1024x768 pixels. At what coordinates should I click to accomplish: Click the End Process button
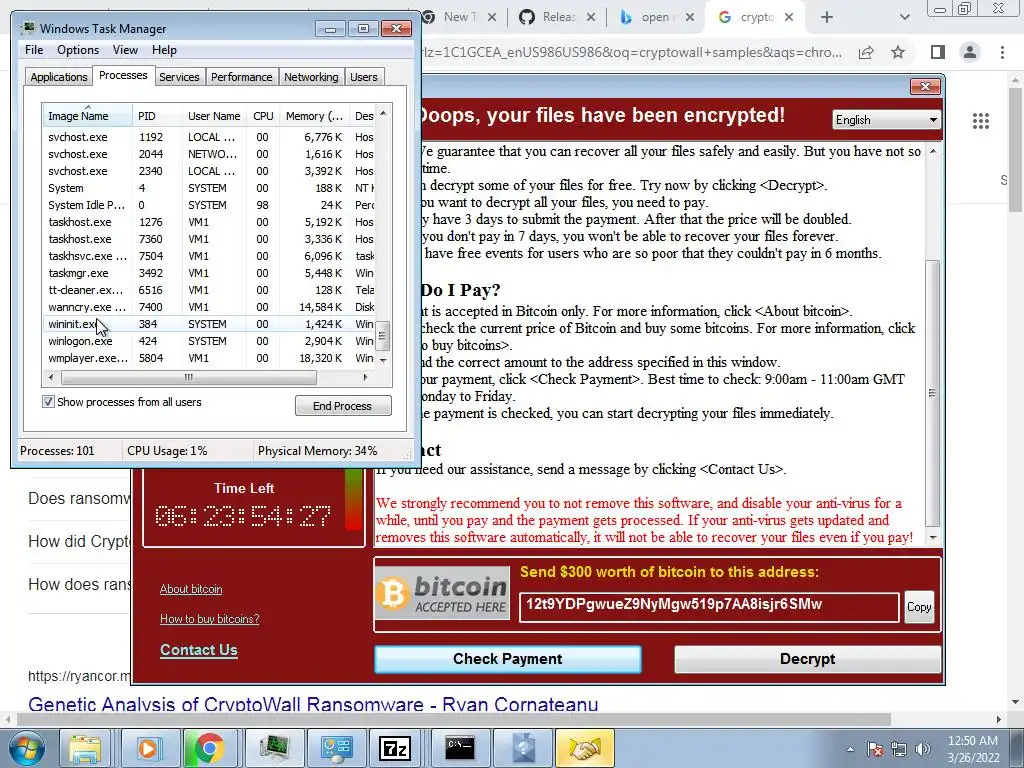[343, 406]
